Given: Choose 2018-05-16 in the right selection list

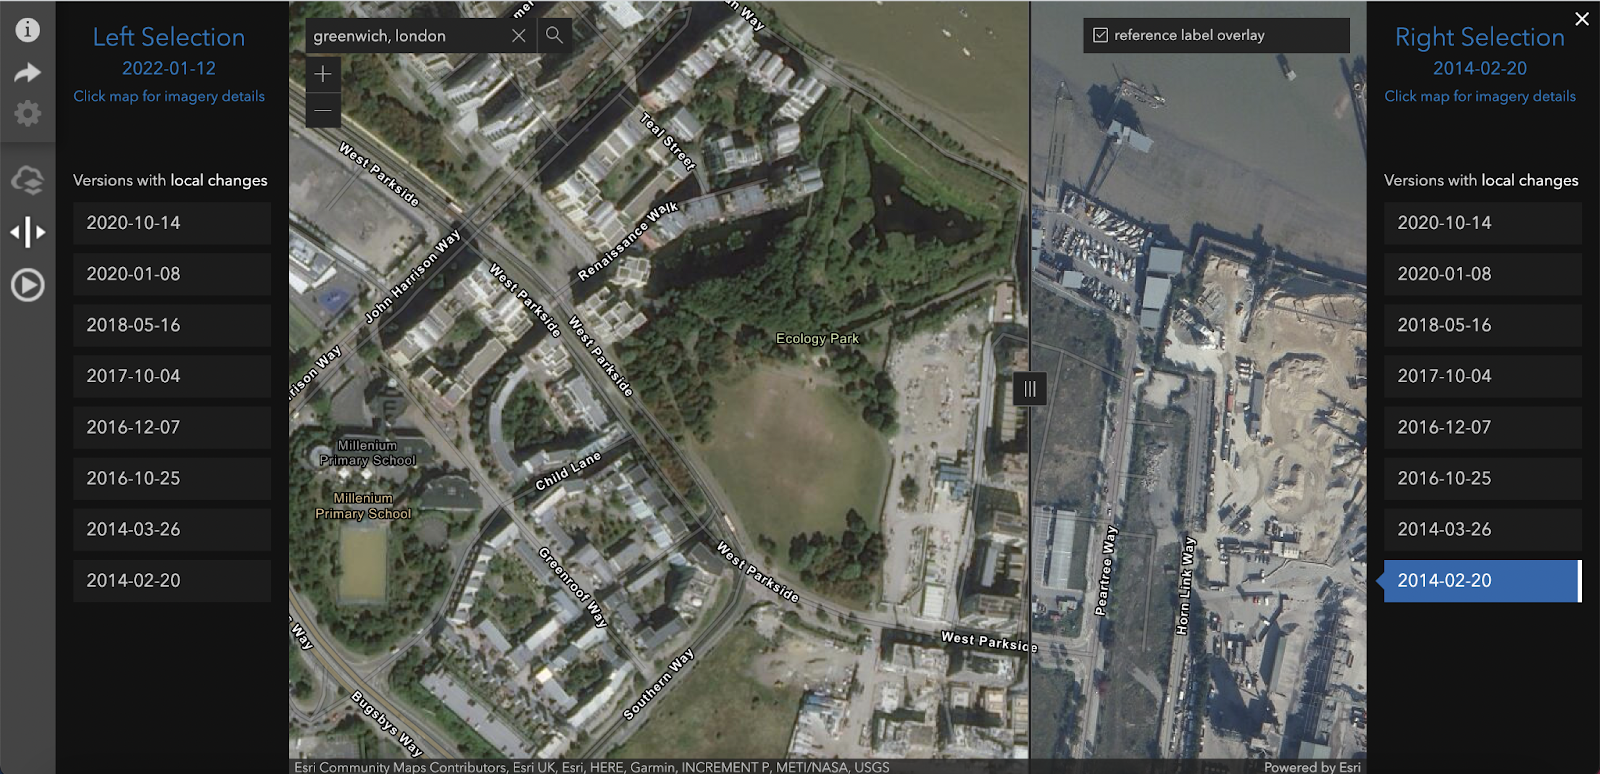Looking at the screenshot, I should click(1482, 325).
